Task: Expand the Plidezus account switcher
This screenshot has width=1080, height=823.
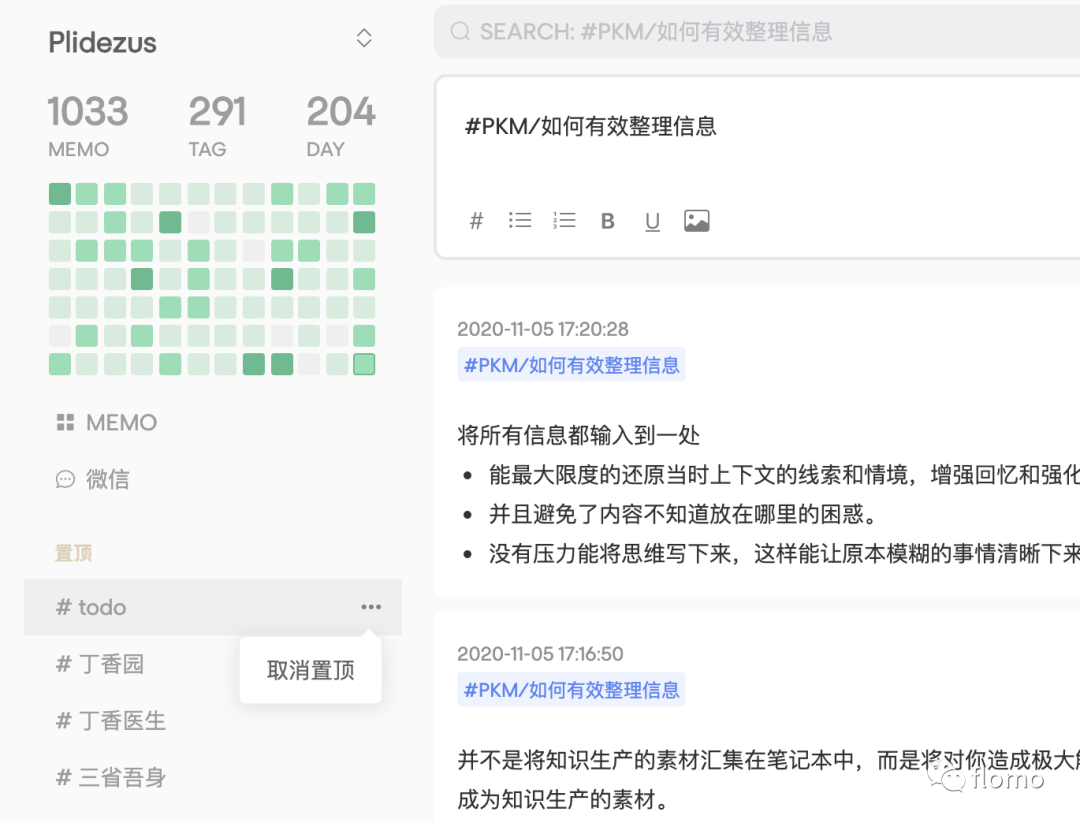Action: [x=364, y=38]
